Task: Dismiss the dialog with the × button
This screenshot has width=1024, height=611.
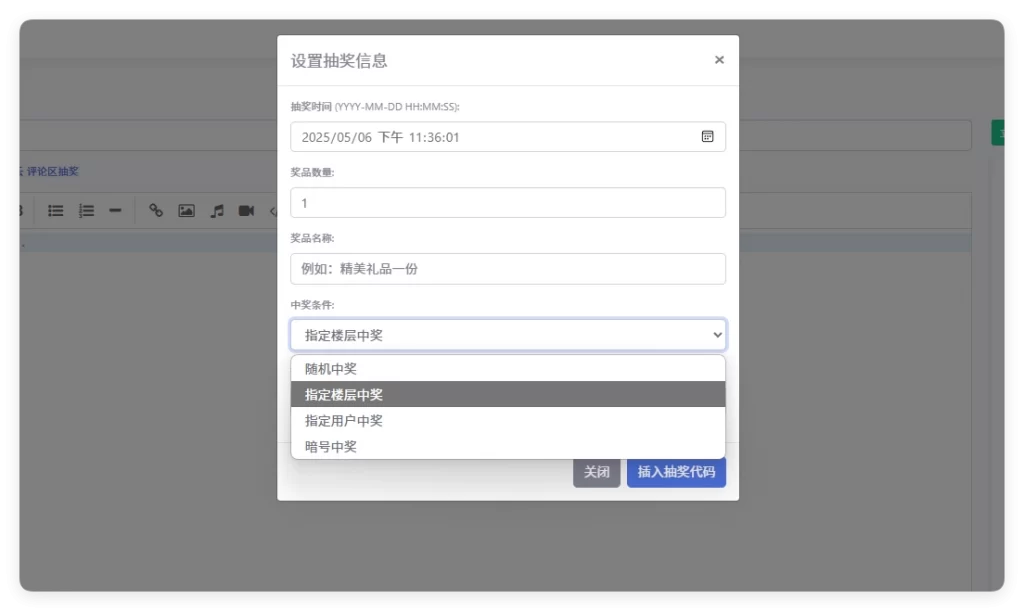Action: tap(719, 60)
